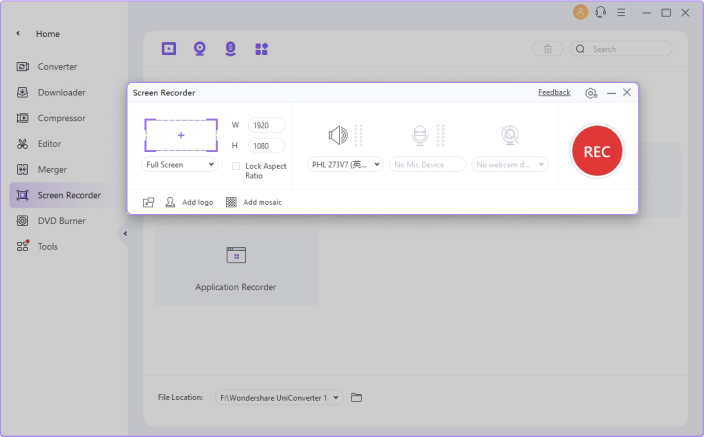
Task: Open DVD Burner in the sidebar
Action: click(x=61, y=221)
